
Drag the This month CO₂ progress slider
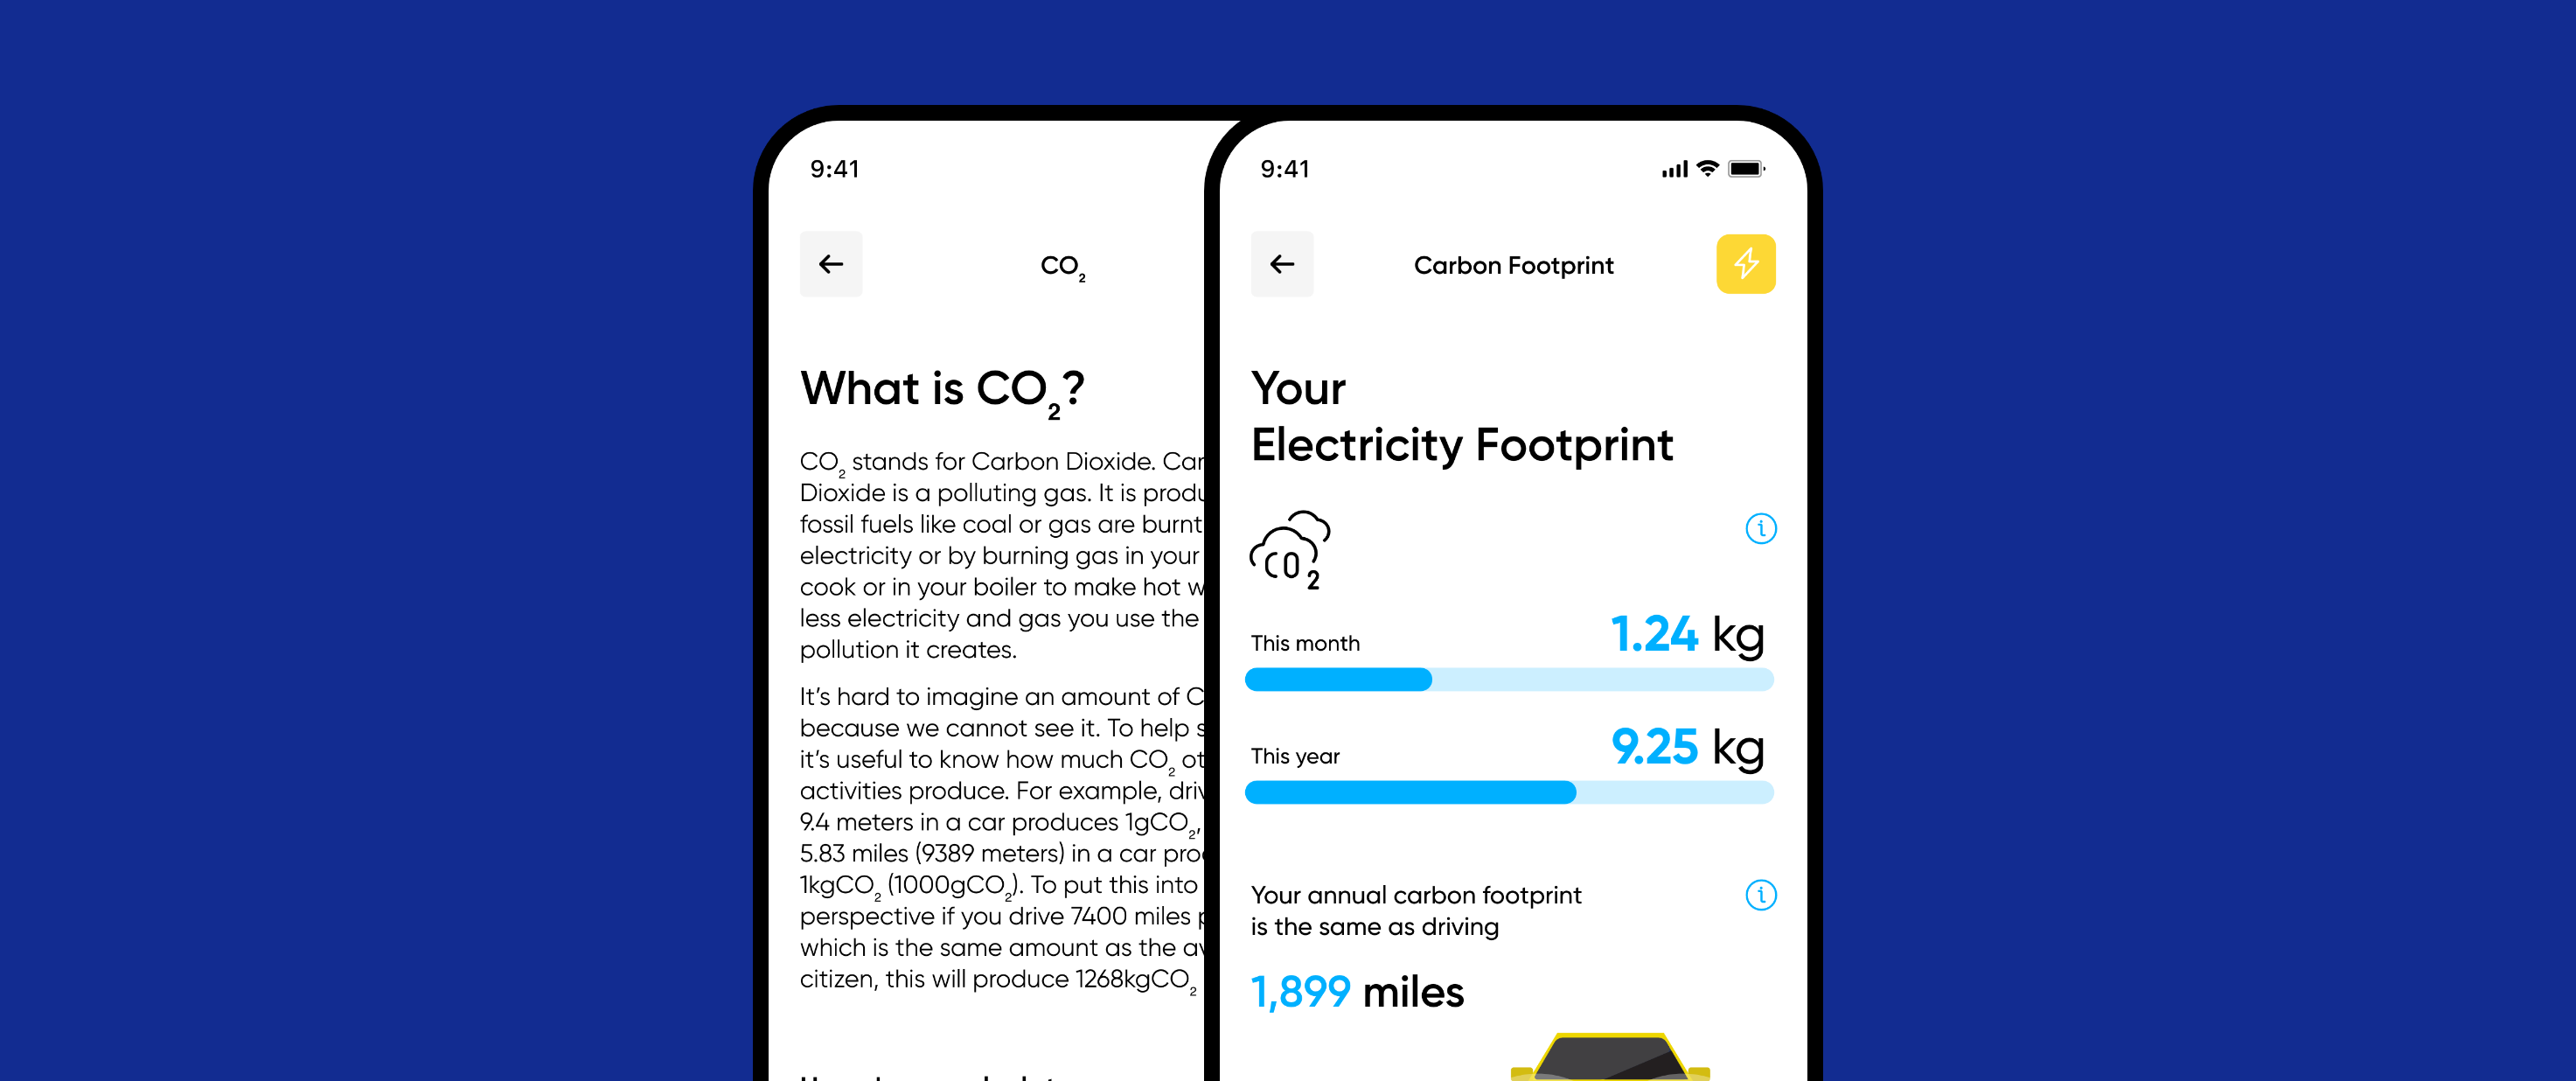(1431, 687)
